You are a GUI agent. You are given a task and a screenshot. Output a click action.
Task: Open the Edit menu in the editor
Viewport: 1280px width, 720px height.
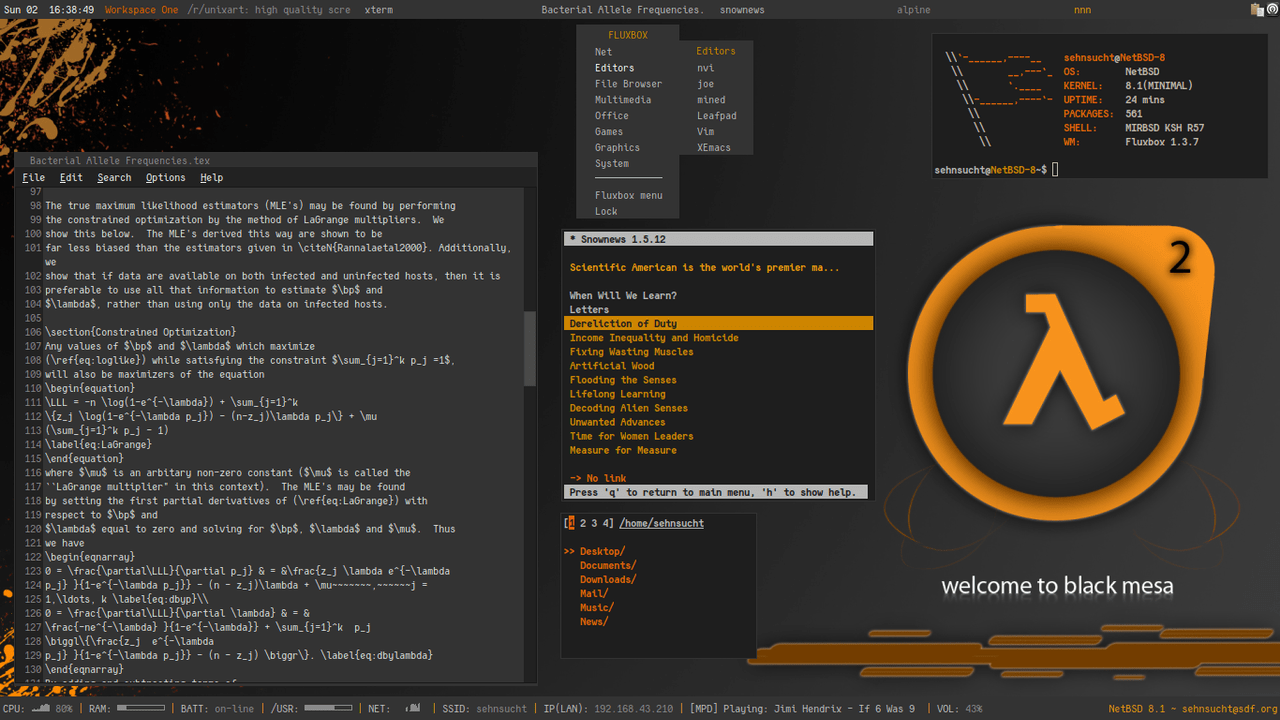point(71,178)
